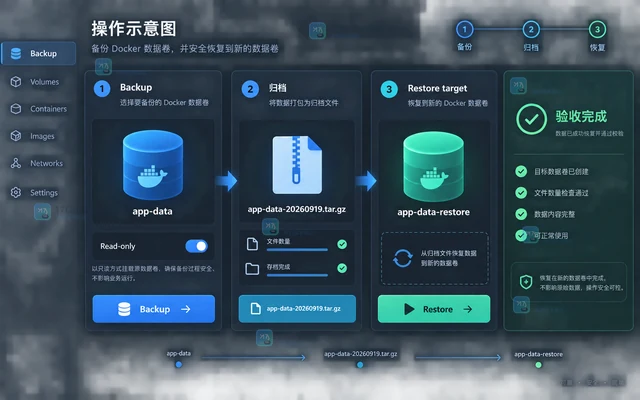640x400 pixels.
Task: Click the blue Backup button
Action: point(153,309)
